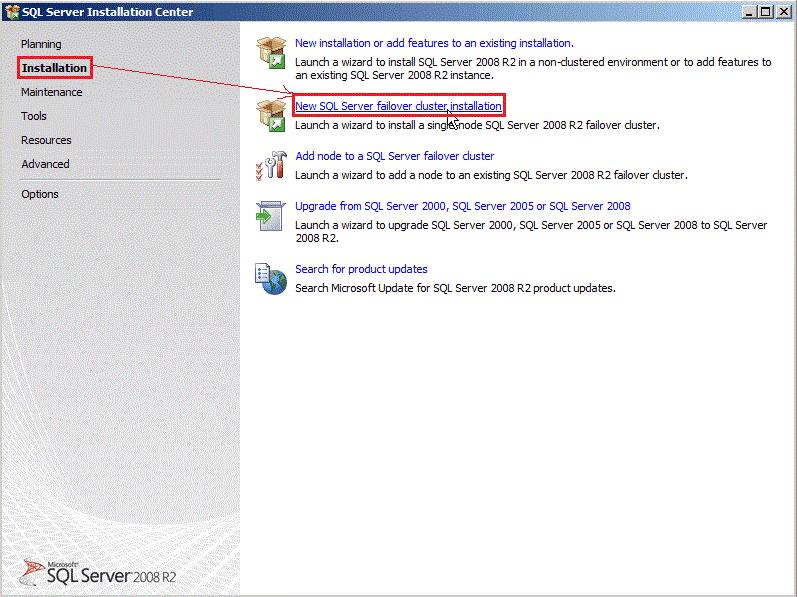The image size is (797, 597).
Task: Maximize the Installation Center window
Action: [765, 12]
